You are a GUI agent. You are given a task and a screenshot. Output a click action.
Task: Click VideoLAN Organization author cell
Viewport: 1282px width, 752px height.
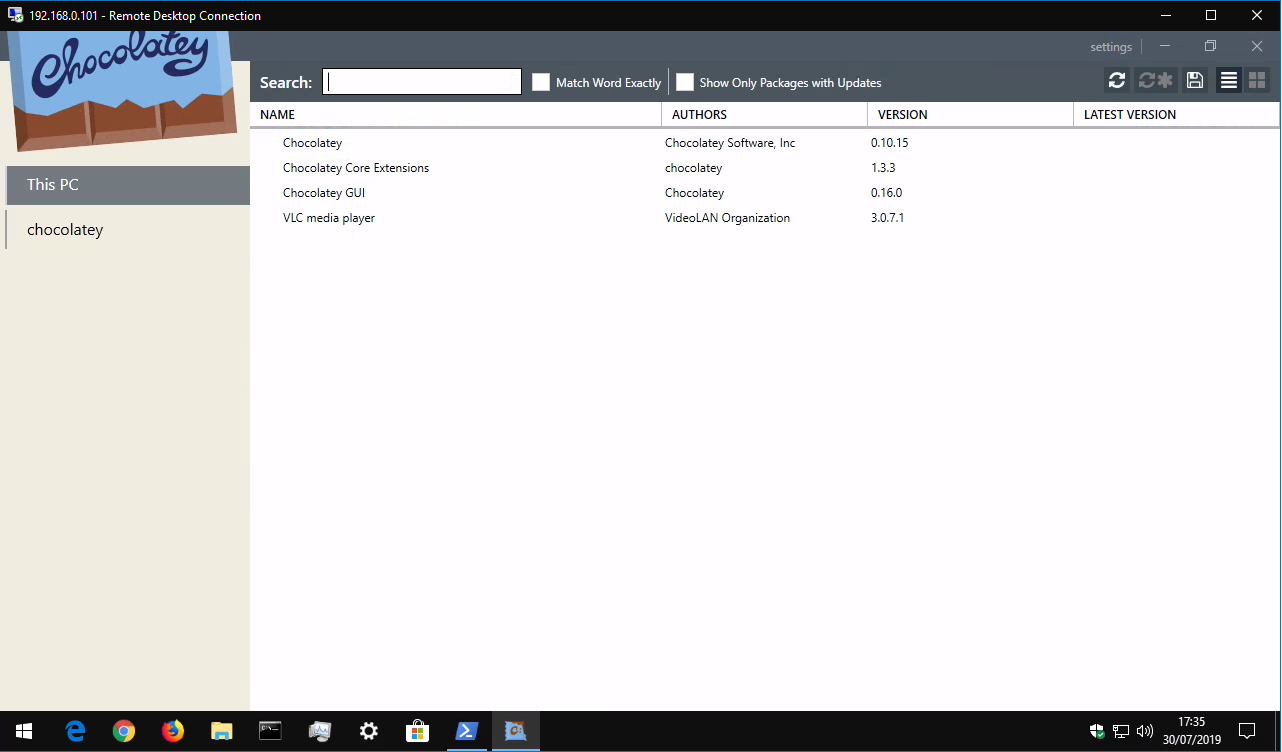(727, 218)
